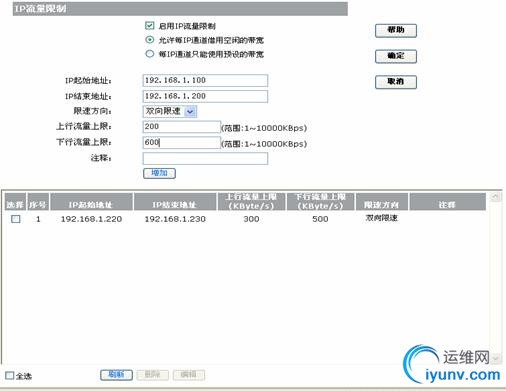Toggle the 启用IP流量限制 checkbox

pyautogui.click(x=150, y=26)
